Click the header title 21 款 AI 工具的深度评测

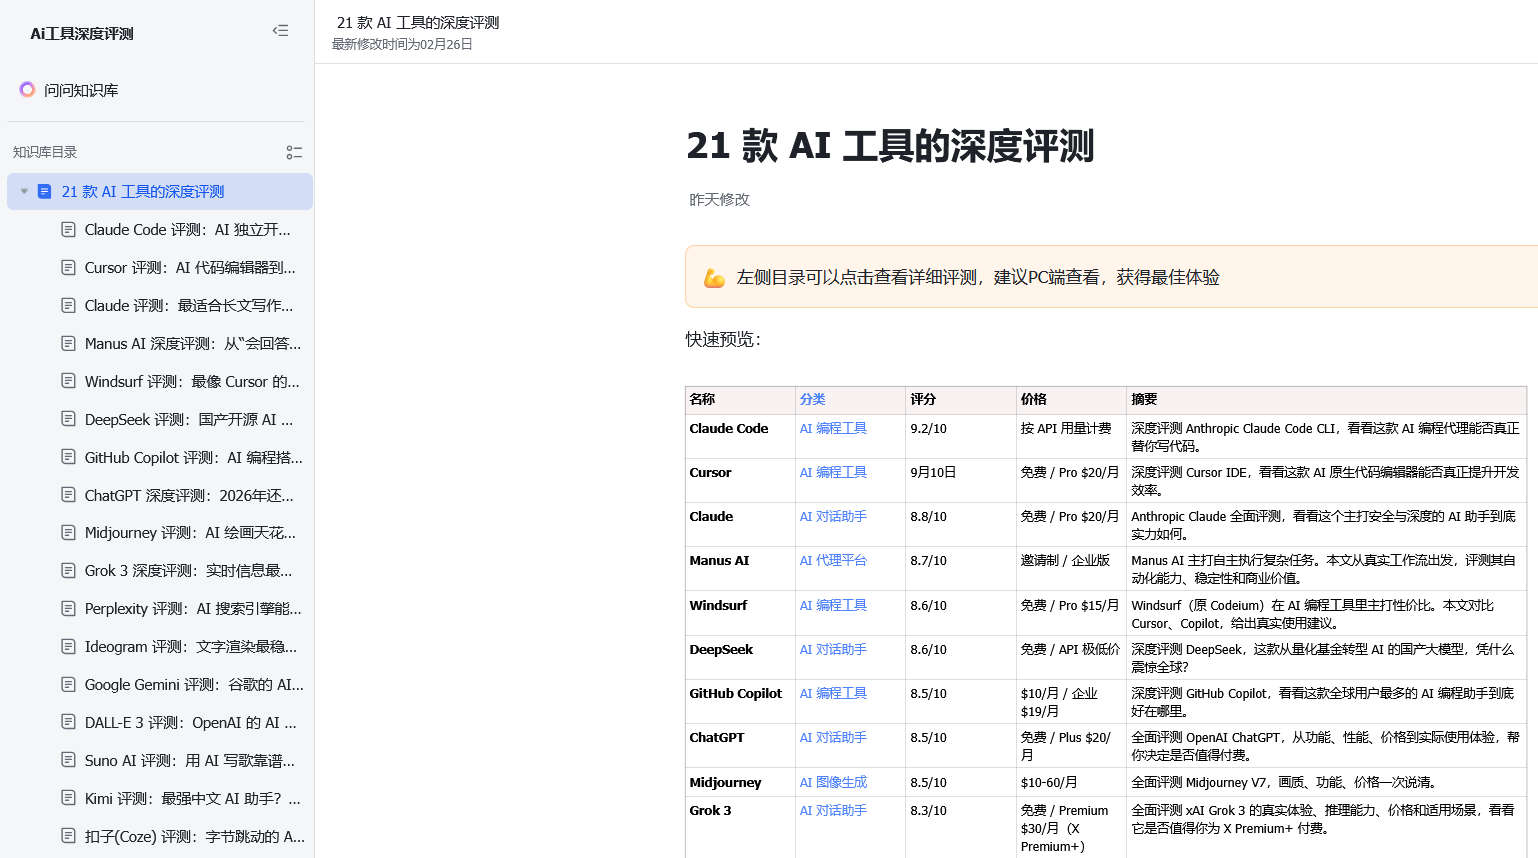(x=417, y=23)
